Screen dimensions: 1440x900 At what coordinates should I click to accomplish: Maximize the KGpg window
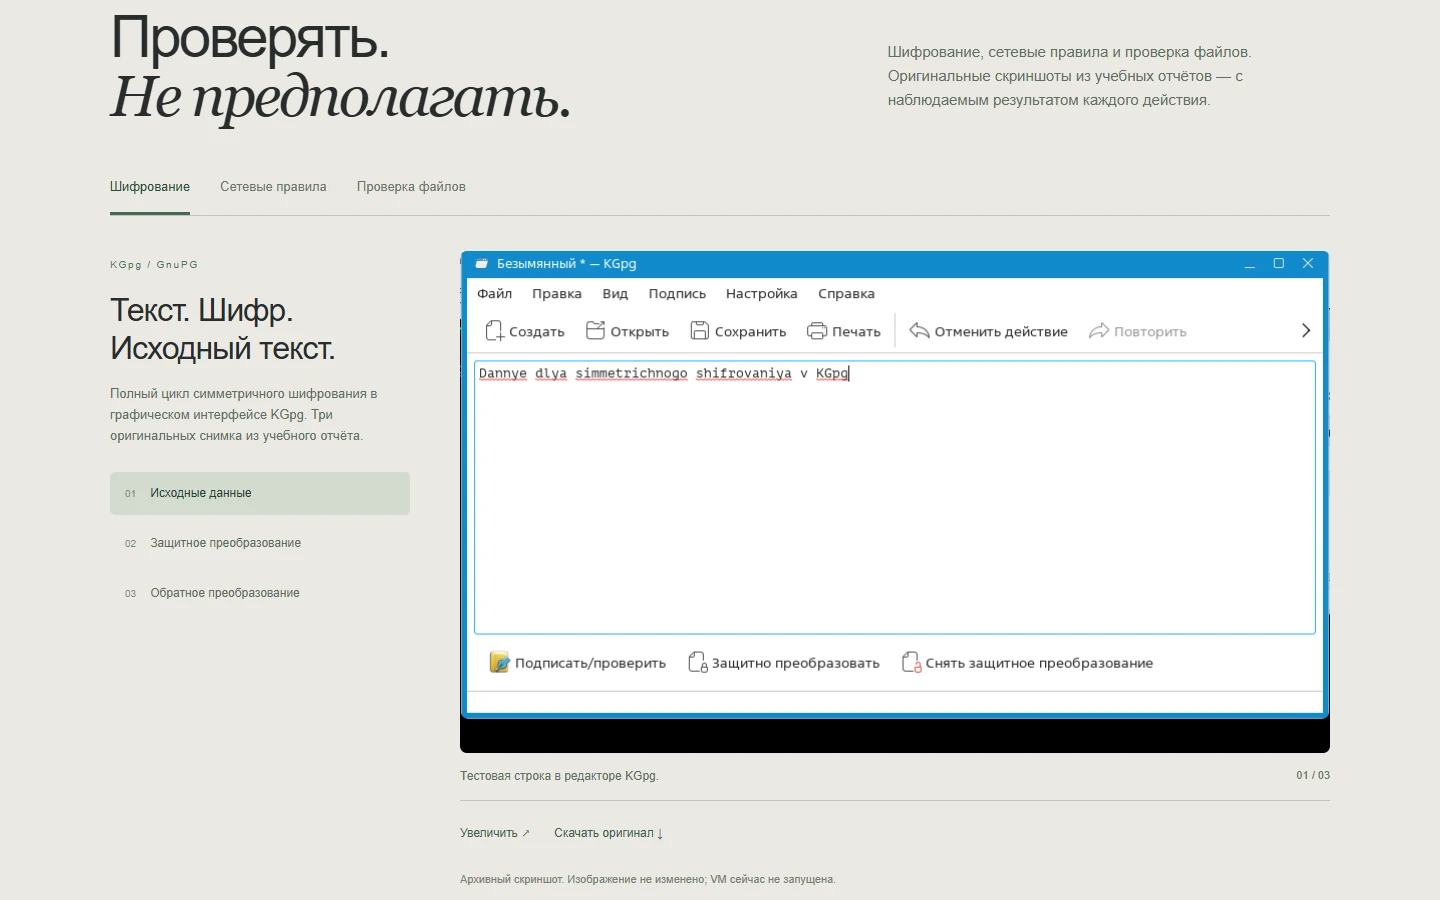1278,264
